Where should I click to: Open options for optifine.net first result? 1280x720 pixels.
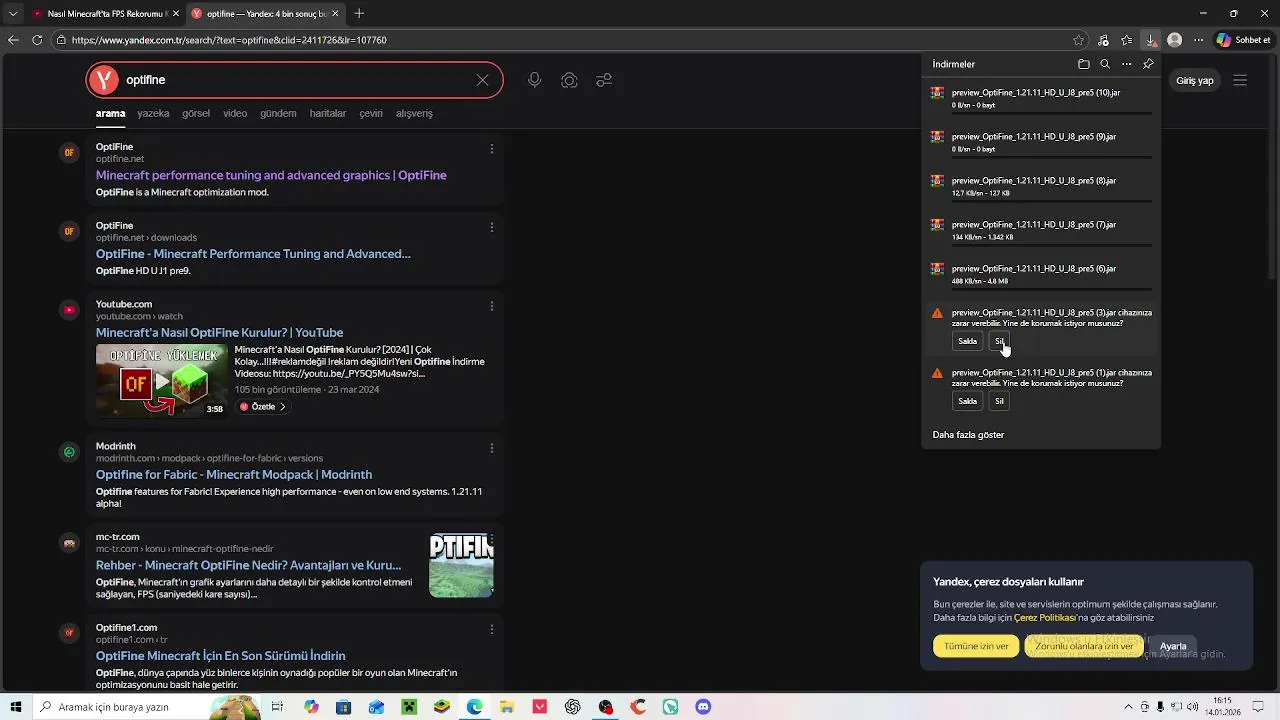[491, 148]
